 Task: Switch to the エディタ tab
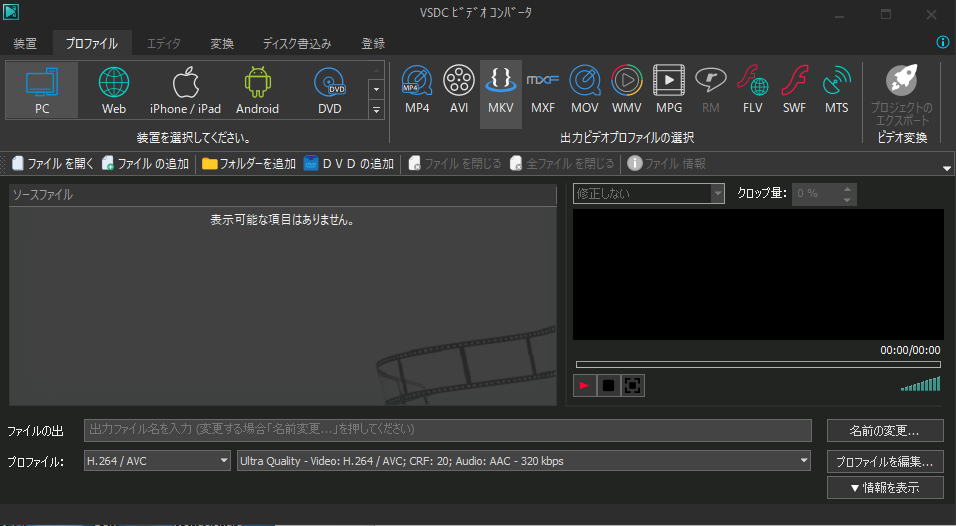tap(163, 43)
